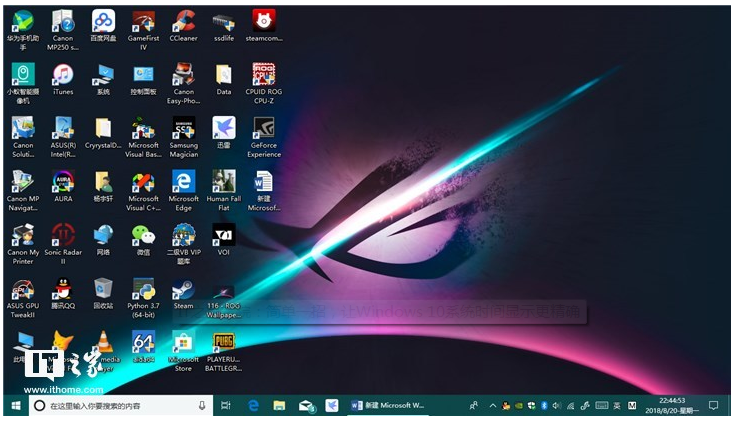The width and height of the screenshot is (736, 421).
Task: Select the Human Fall Flat game icon
Action: click(x=224, y=191)
